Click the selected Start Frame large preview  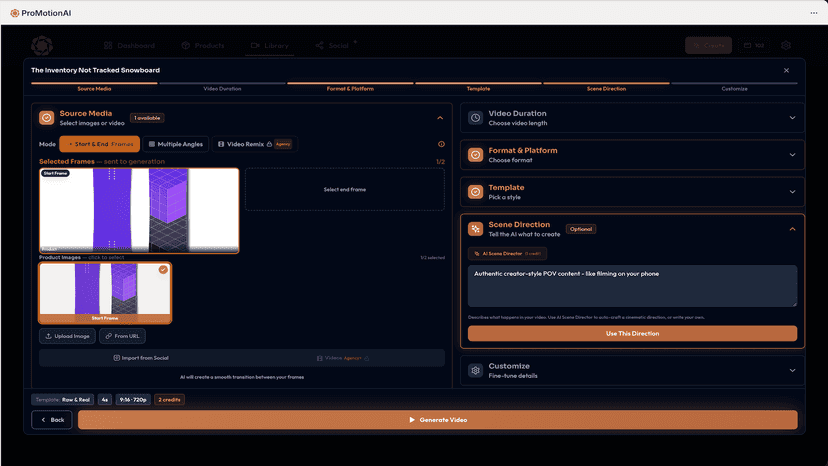pyautogui.click(x=139, y=210)
